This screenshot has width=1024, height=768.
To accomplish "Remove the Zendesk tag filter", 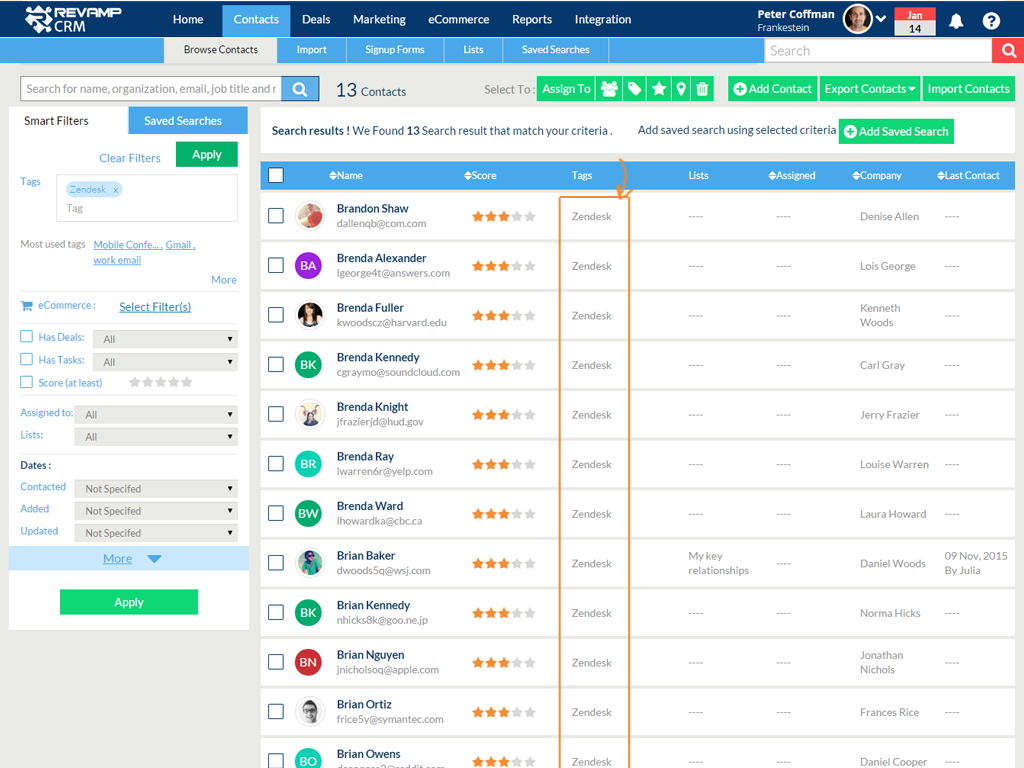I will pyautogui.click(x=116, y=190).
